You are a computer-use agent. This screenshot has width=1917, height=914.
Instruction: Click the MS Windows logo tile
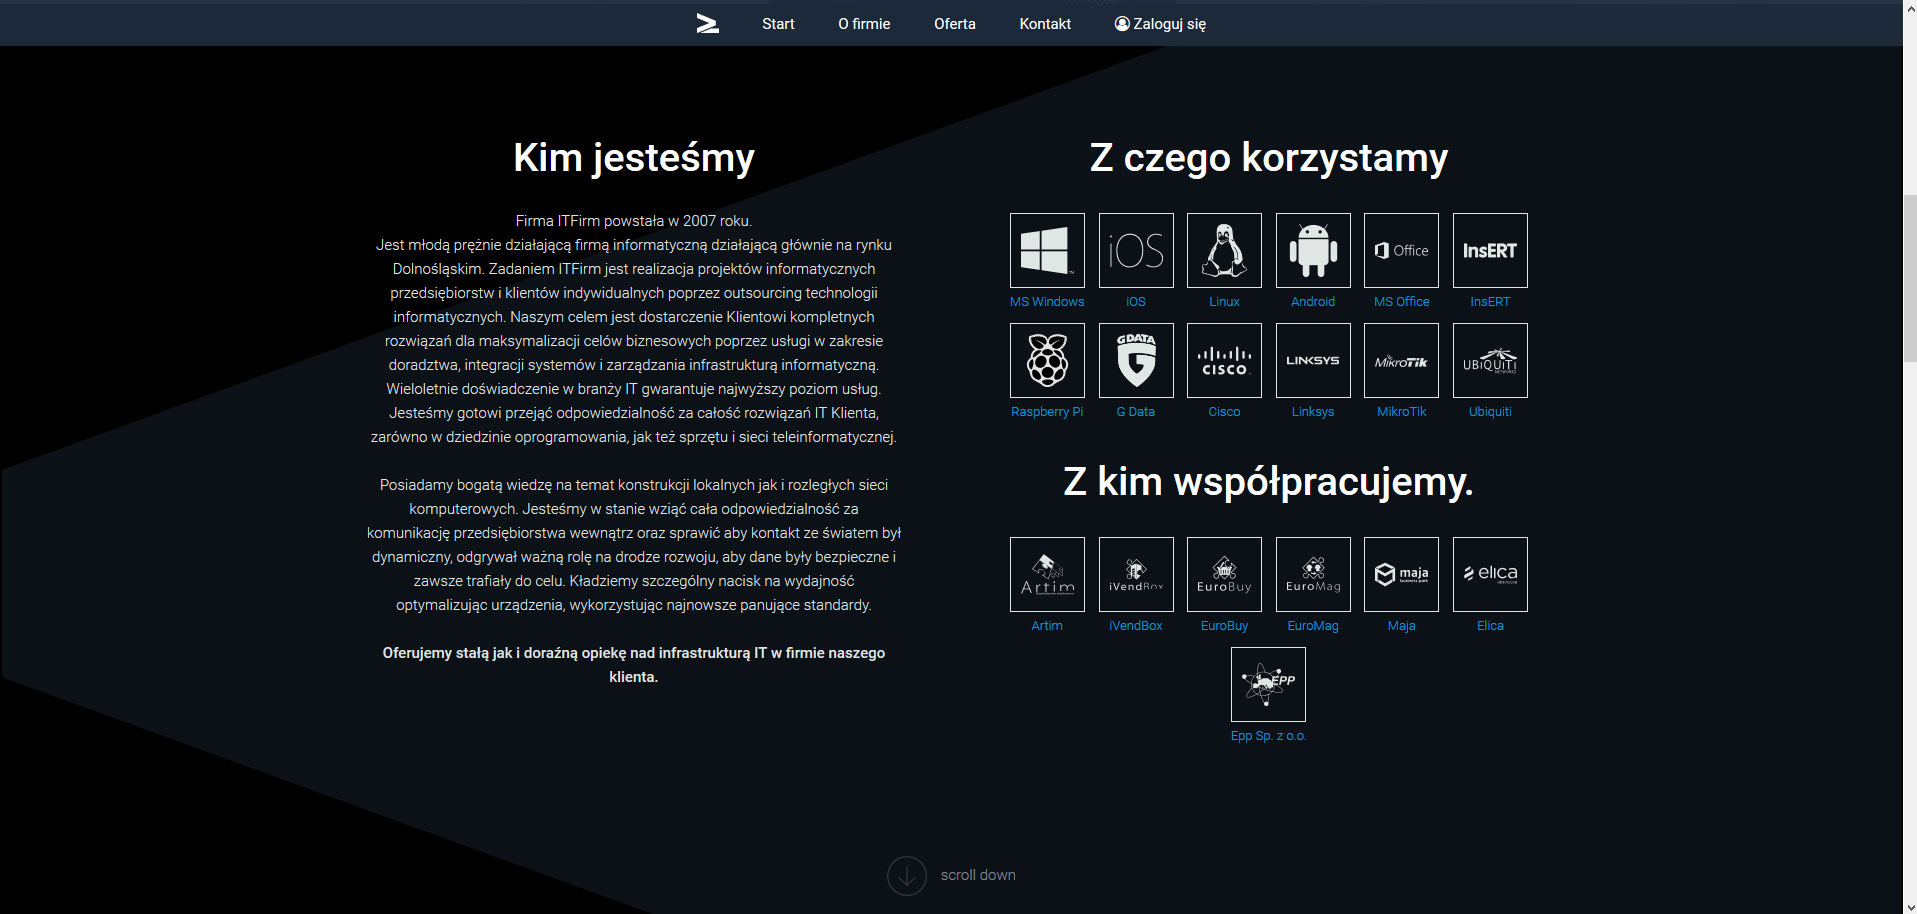(x=1047, y=250)
